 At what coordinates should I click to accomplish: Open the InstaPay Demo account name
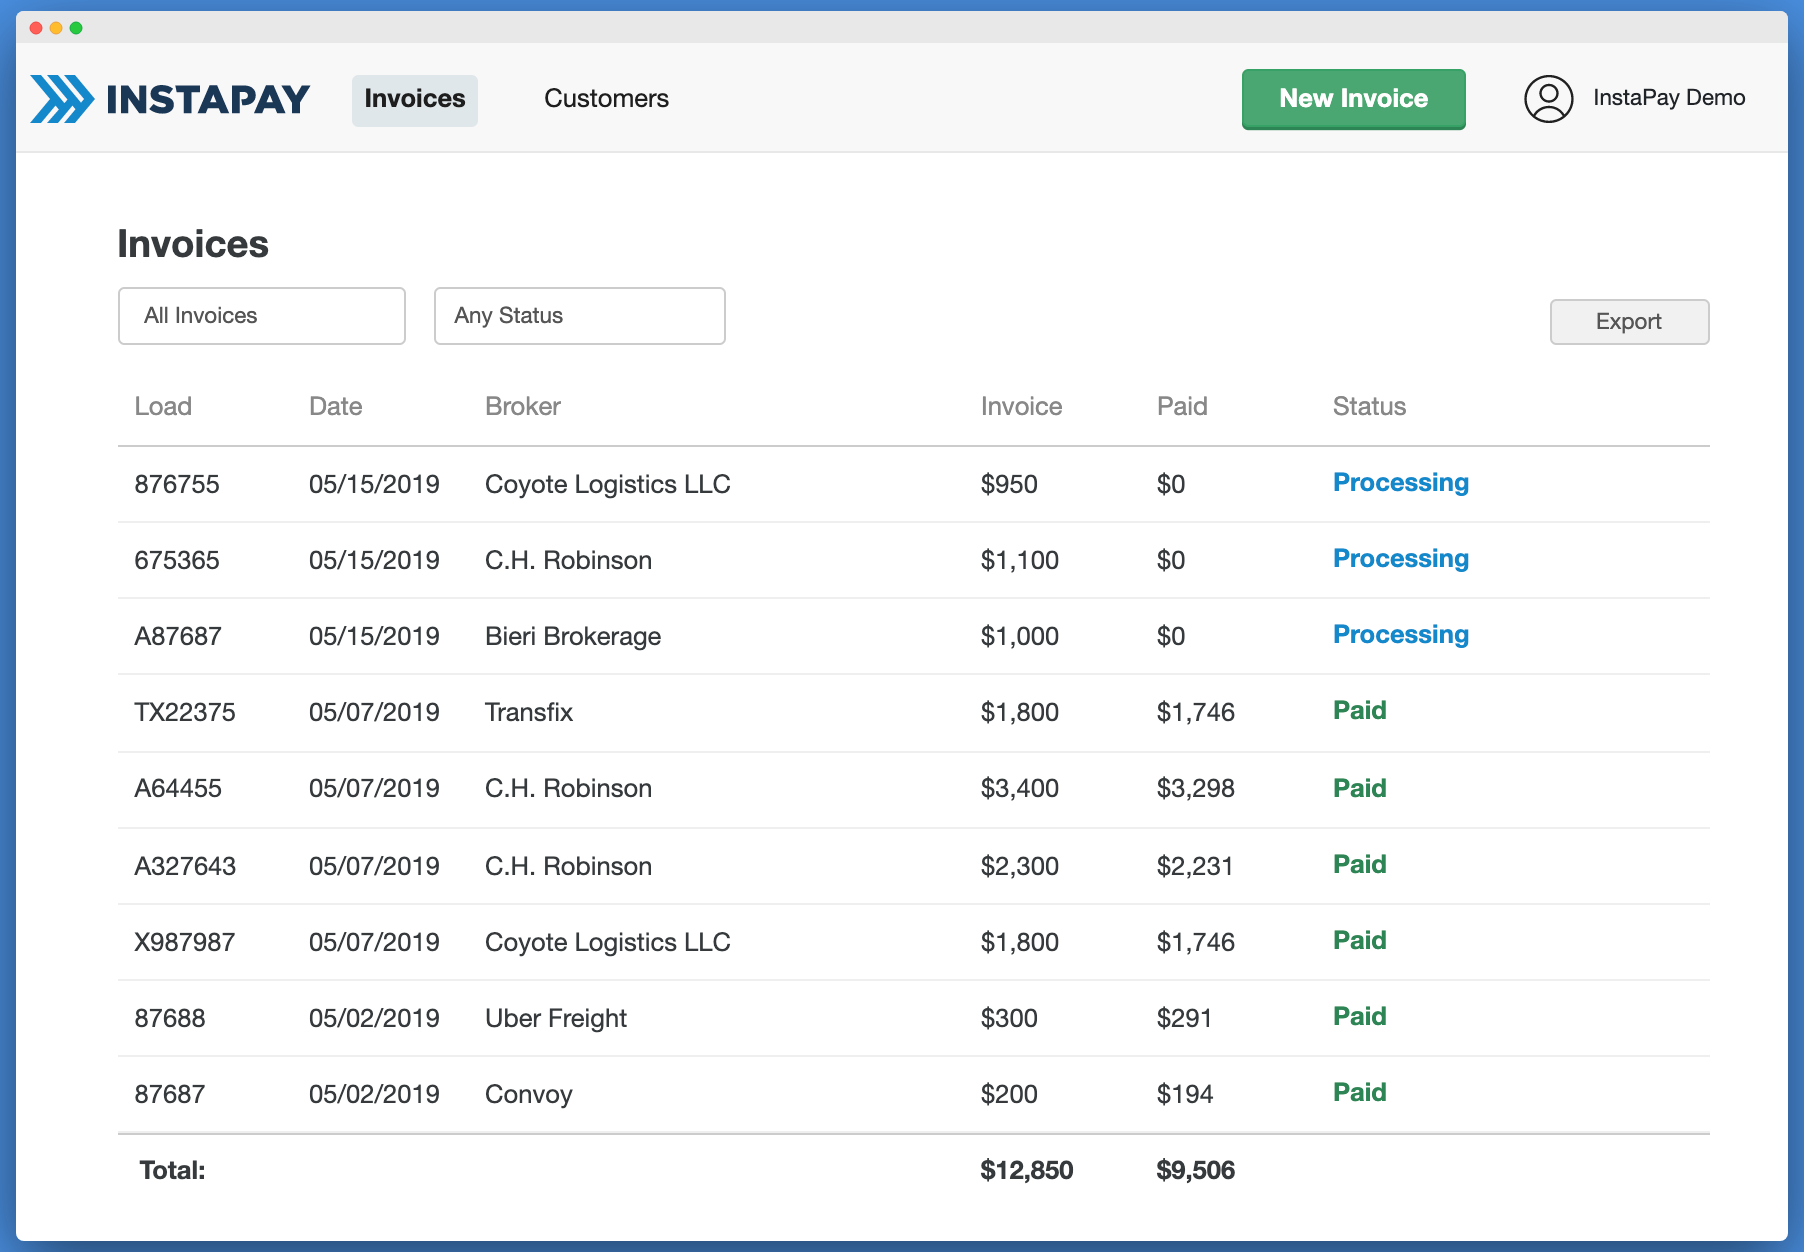point(1669,98)
